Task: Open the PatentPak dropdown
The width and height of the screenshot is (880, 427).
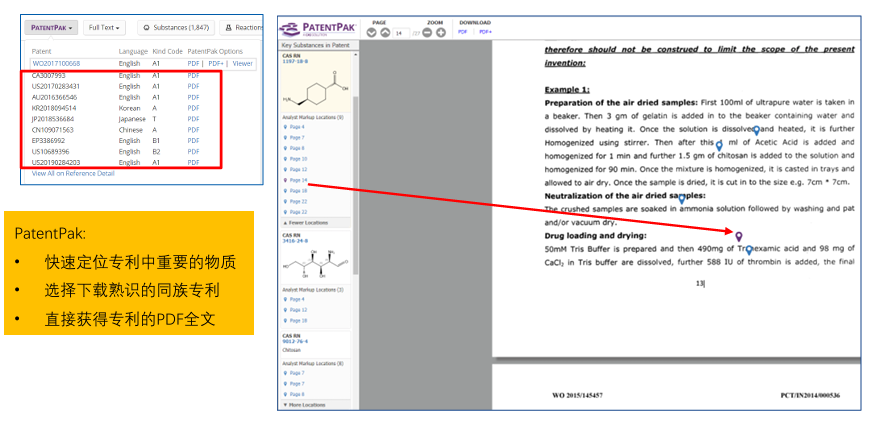Action: tap(51, 27)
